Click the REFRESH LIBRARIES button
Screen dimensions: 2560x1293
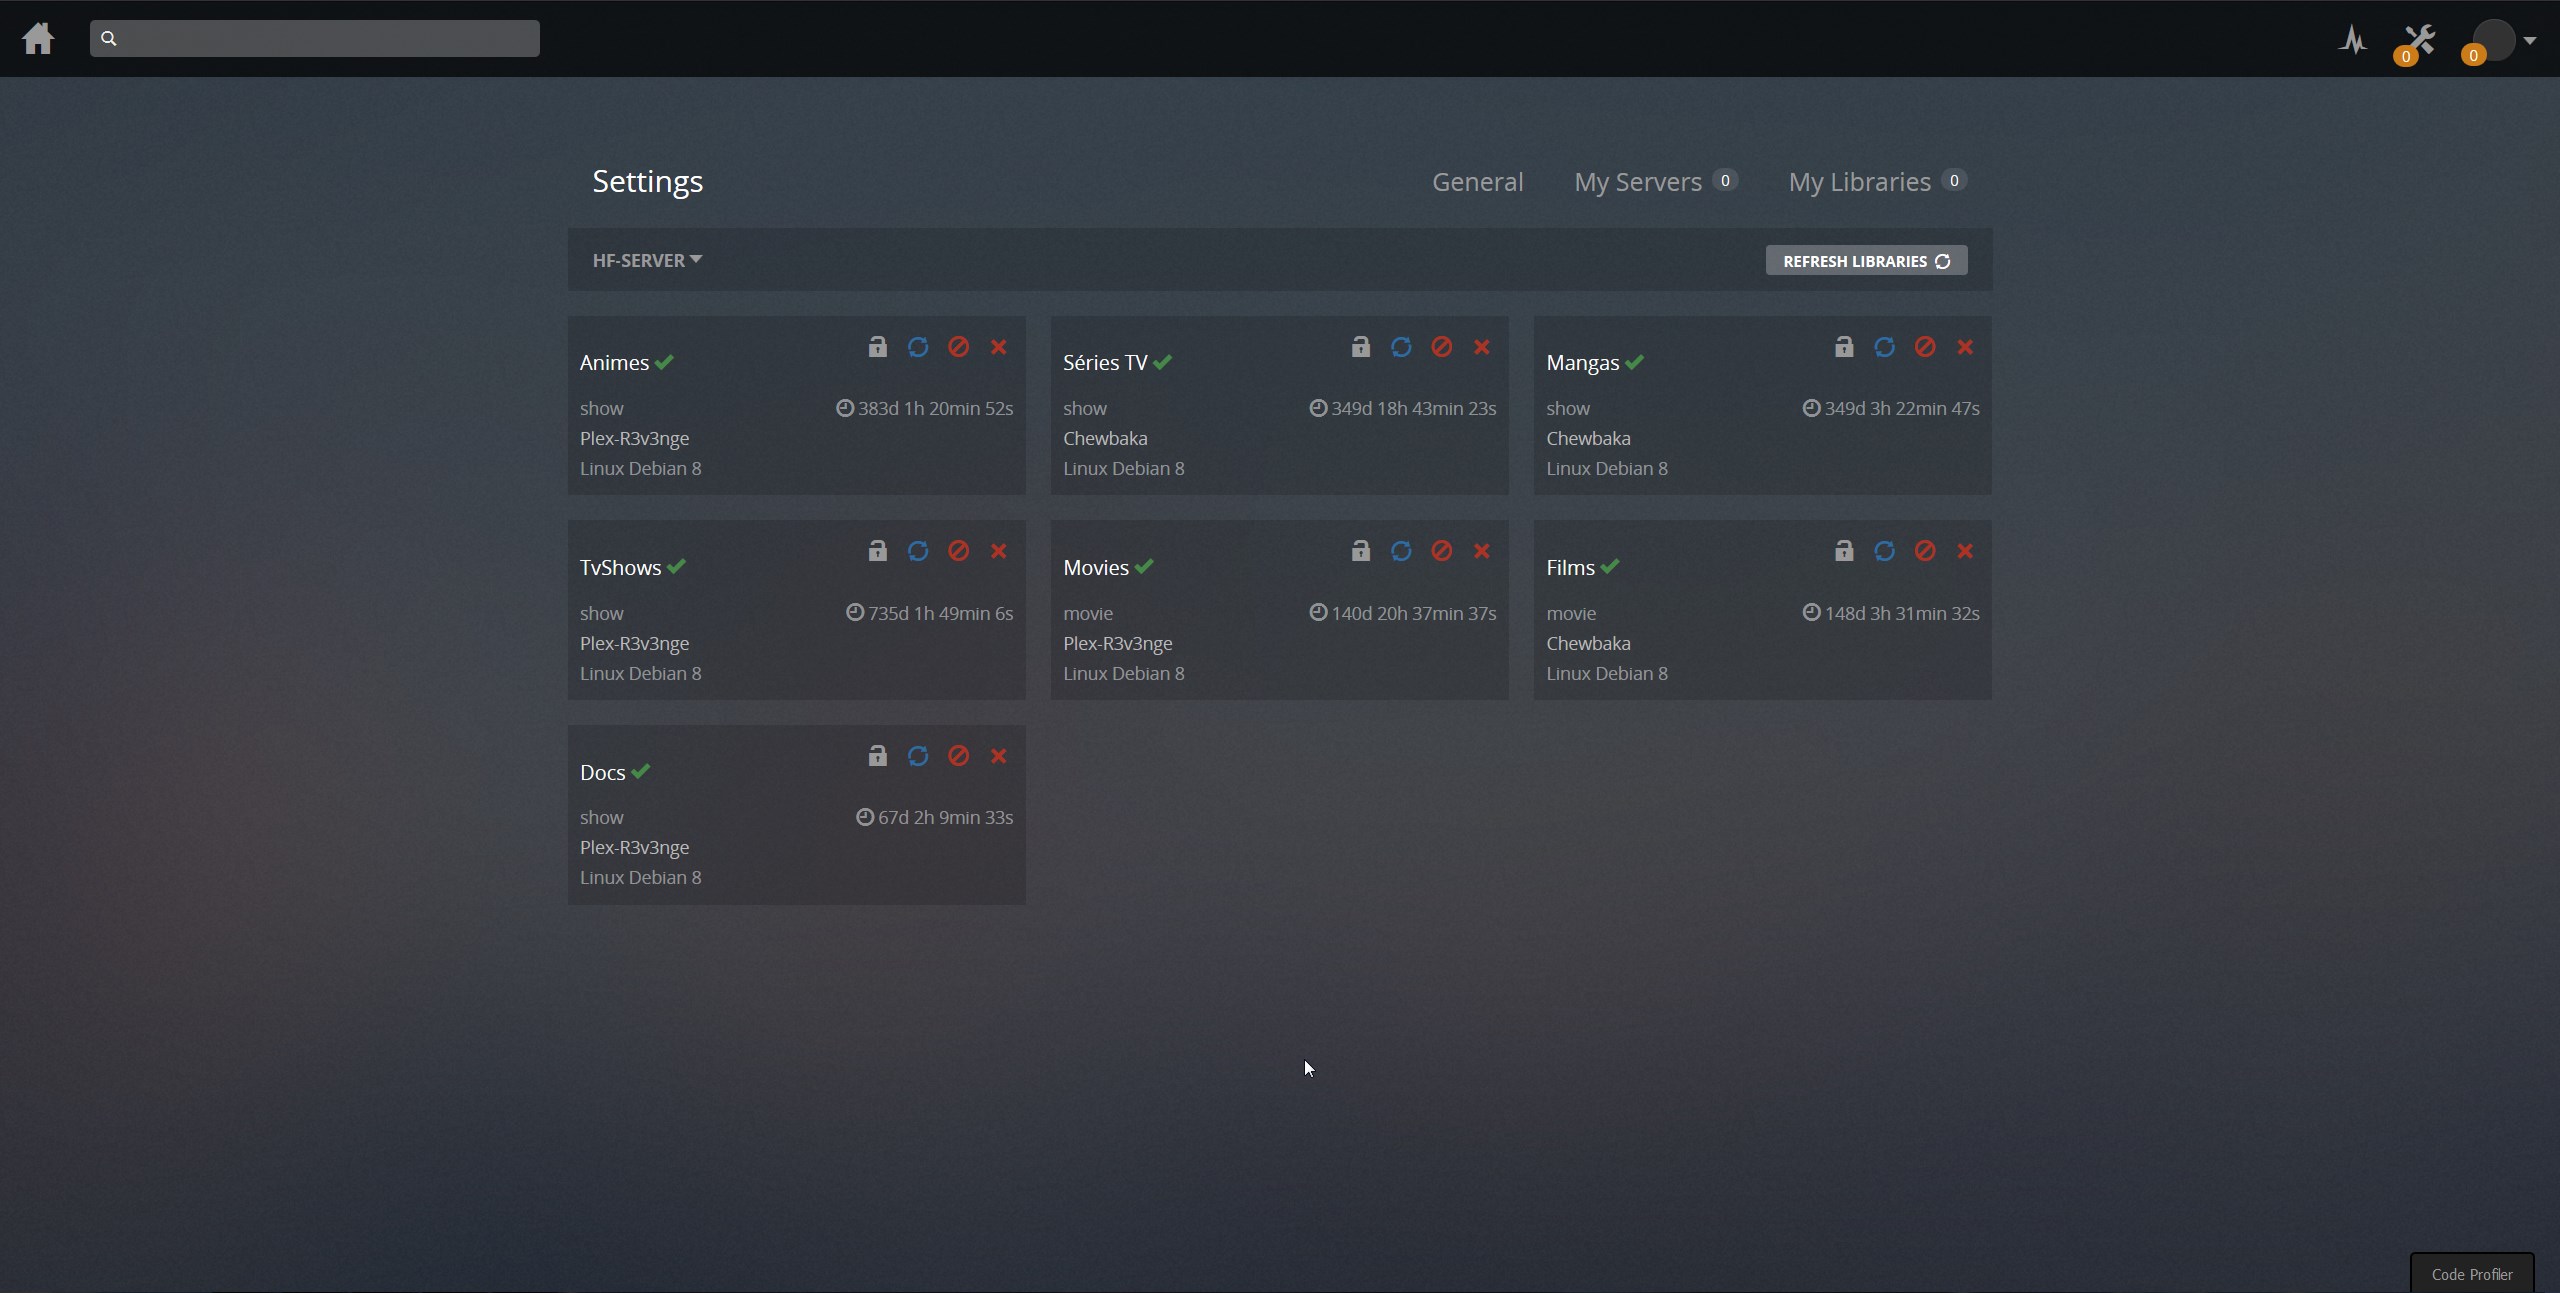coord(1866,261)
